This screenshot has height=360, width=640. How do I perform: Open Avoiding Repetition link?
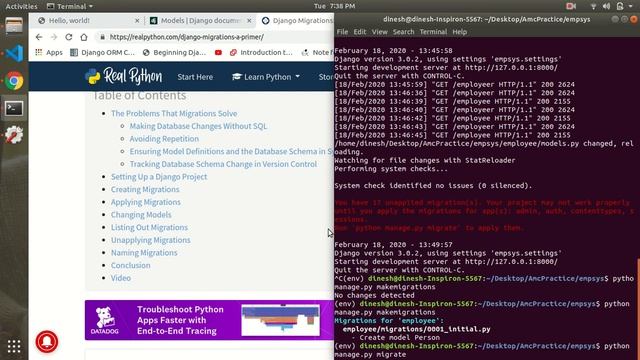tap(164, 139)
